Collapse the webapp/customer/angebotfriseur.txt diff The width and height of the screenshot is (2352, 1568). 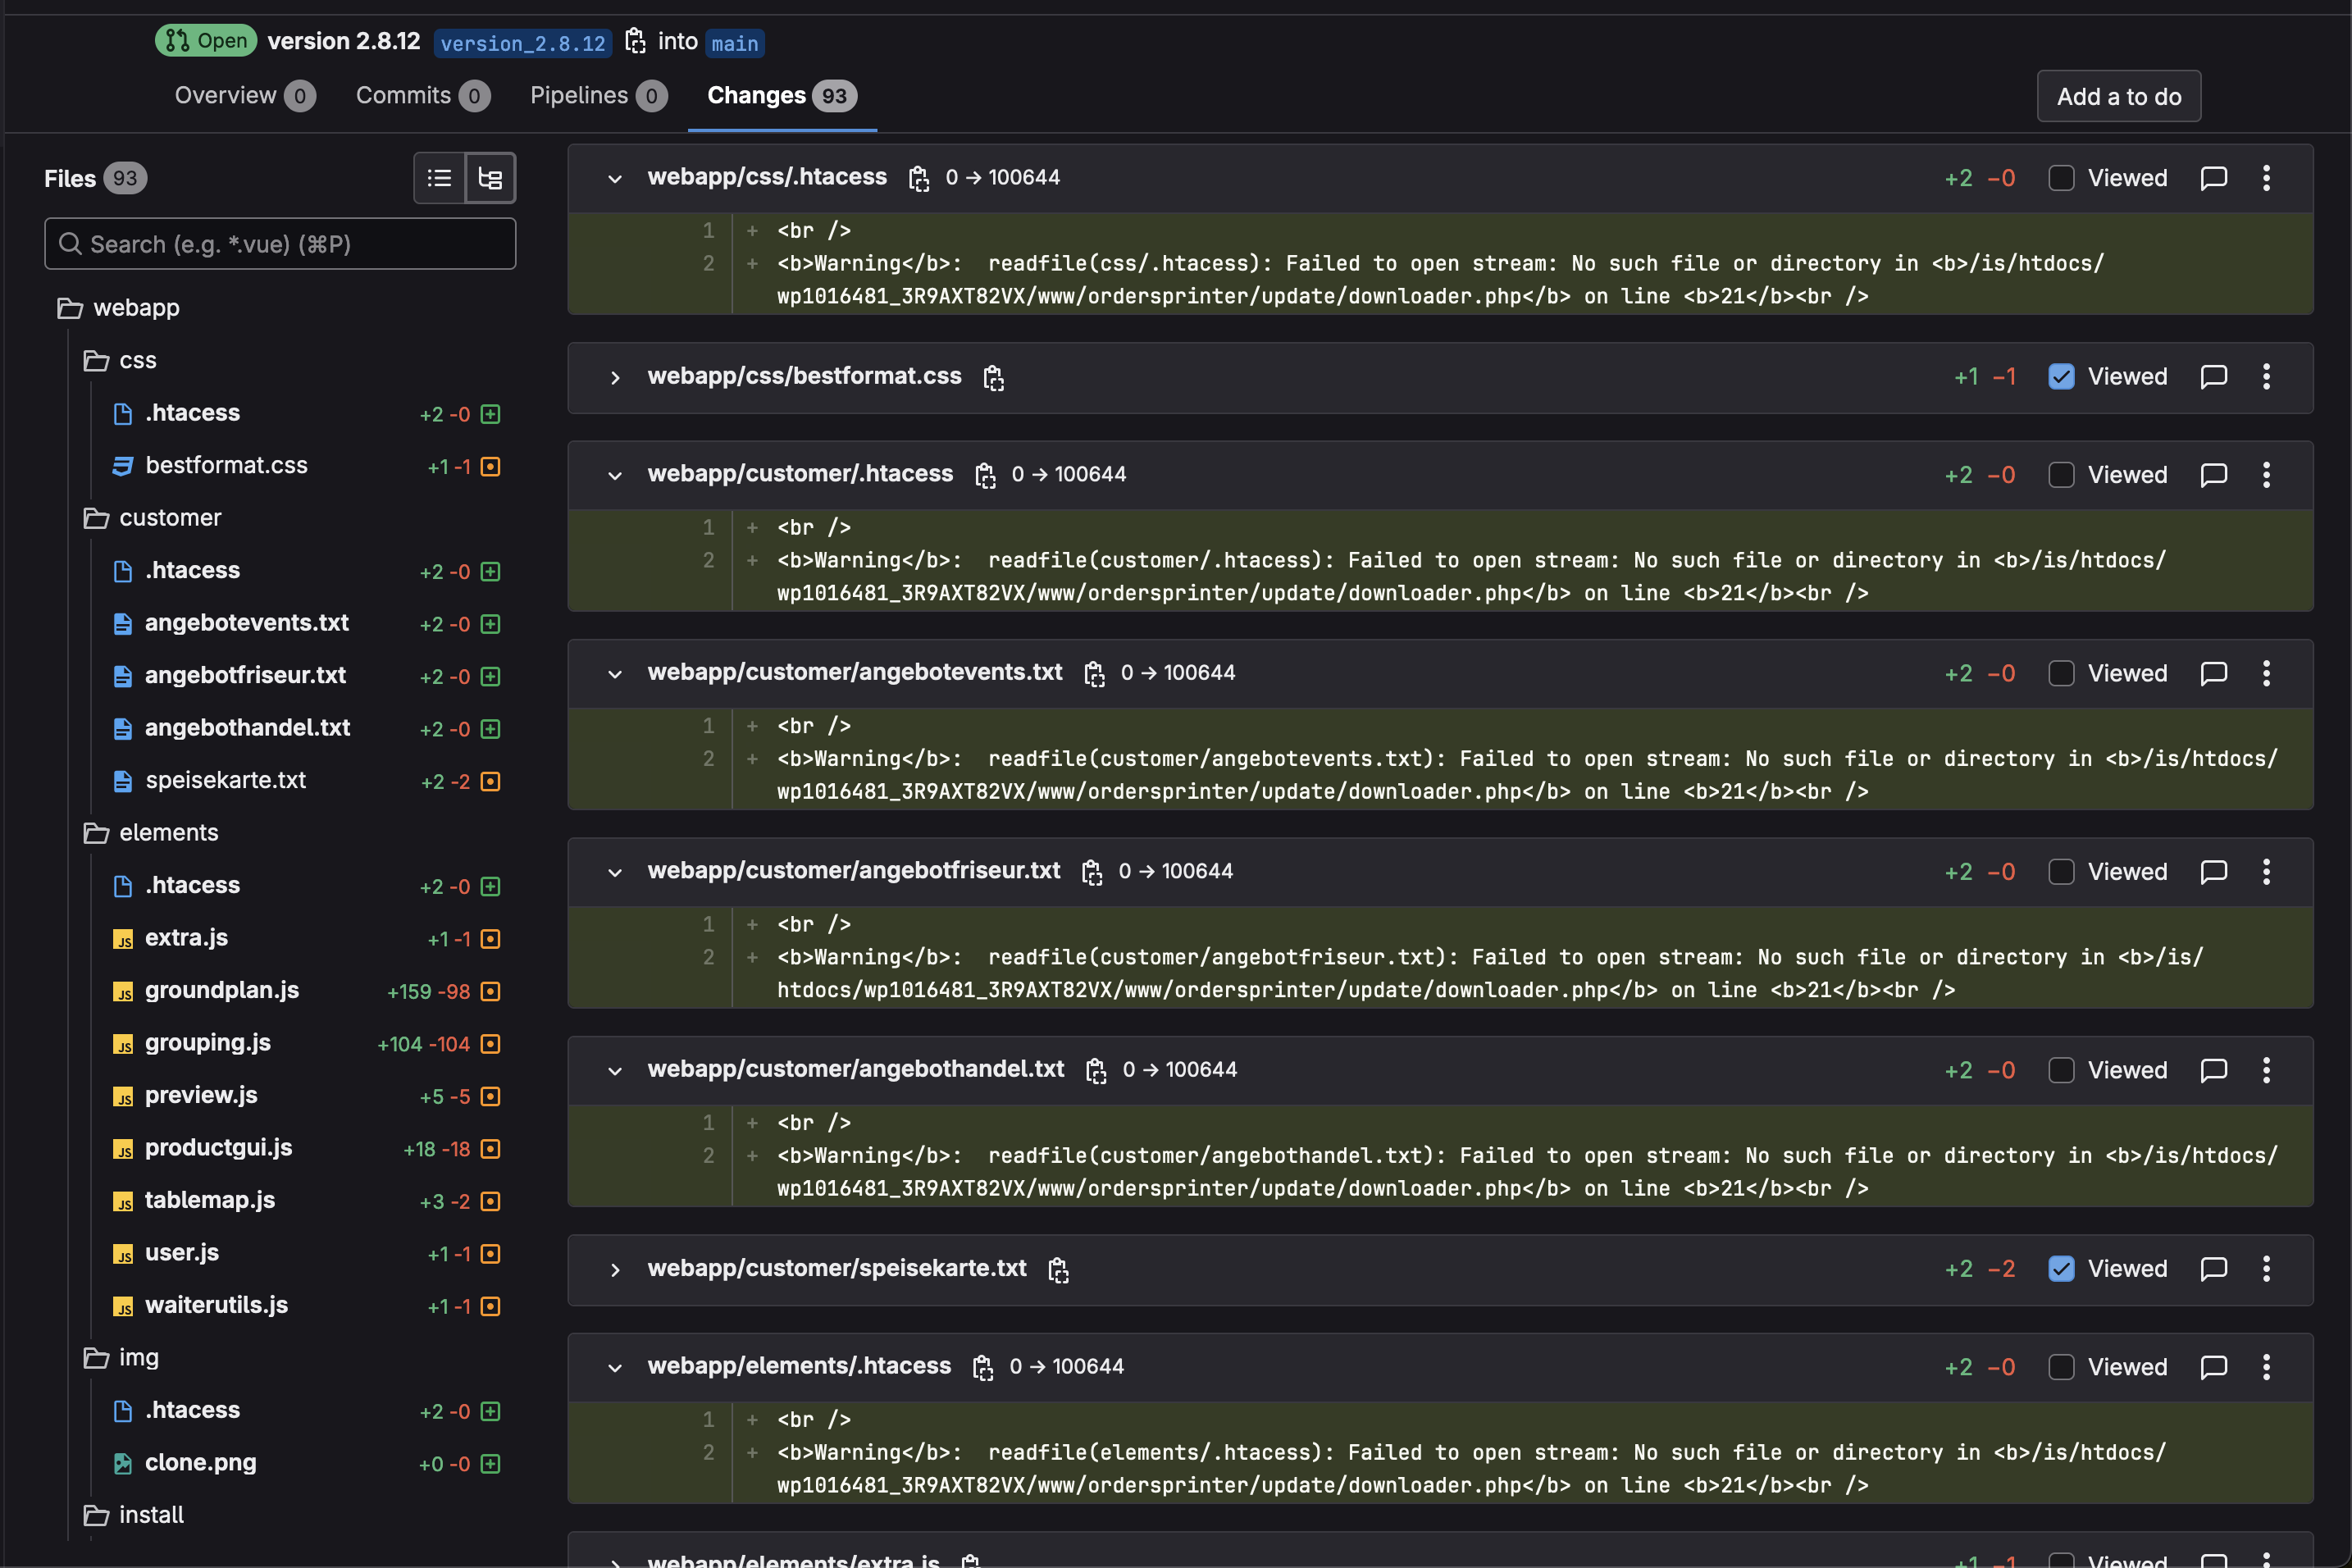[615, 873]
